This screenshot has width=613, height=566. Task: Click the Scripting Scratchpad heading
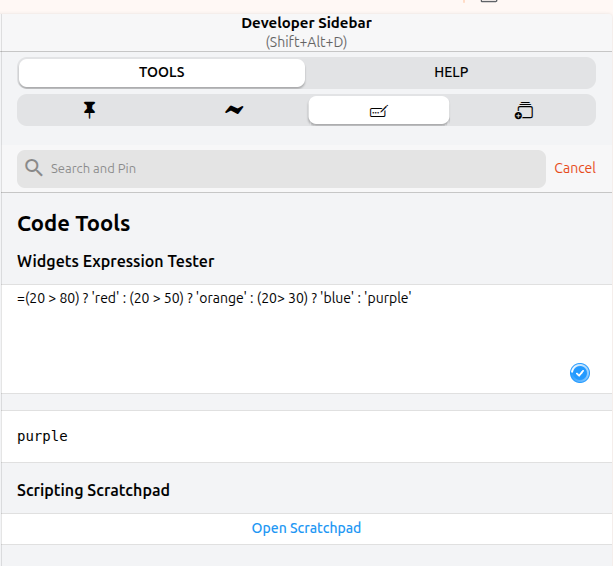tap(93, 491)
